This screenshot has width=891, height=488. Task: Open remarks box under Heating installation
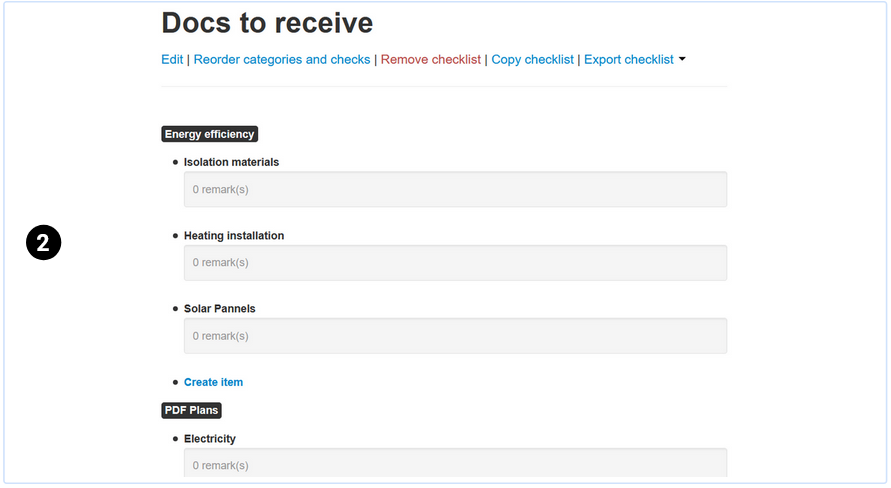click(x=455, y=262)
